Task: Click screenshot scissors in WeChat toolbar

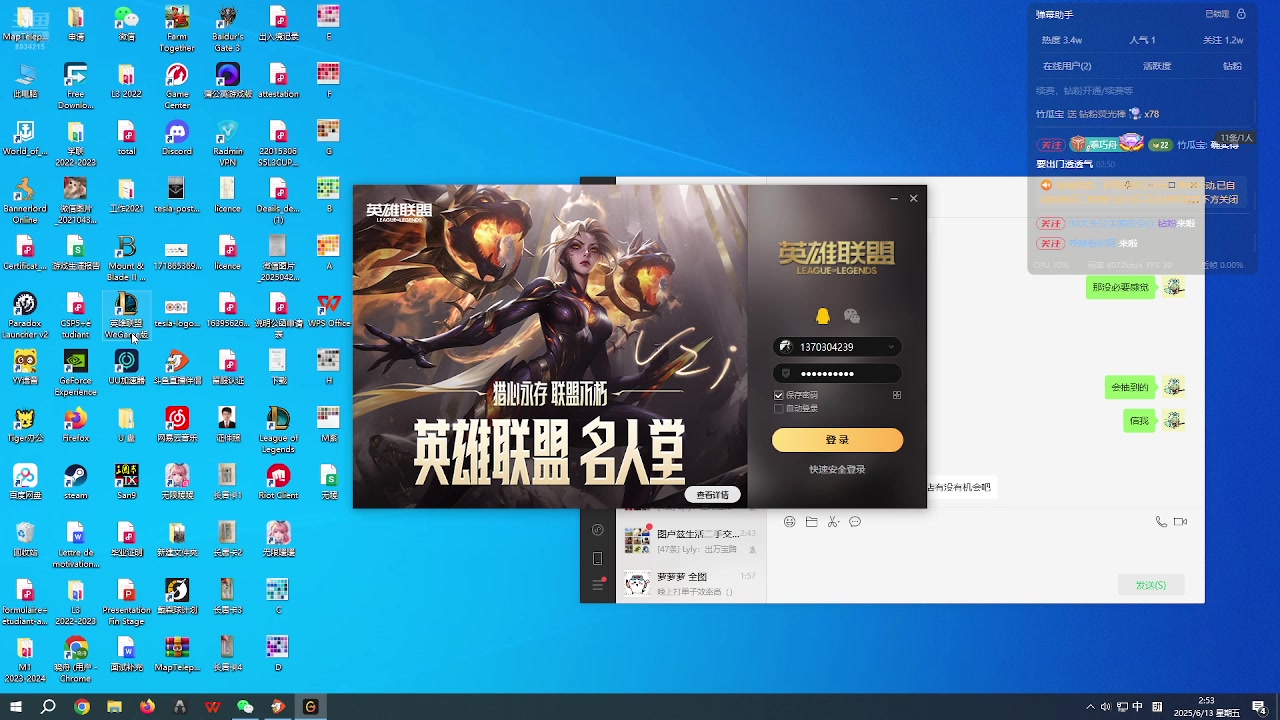Action: [833, 522]
